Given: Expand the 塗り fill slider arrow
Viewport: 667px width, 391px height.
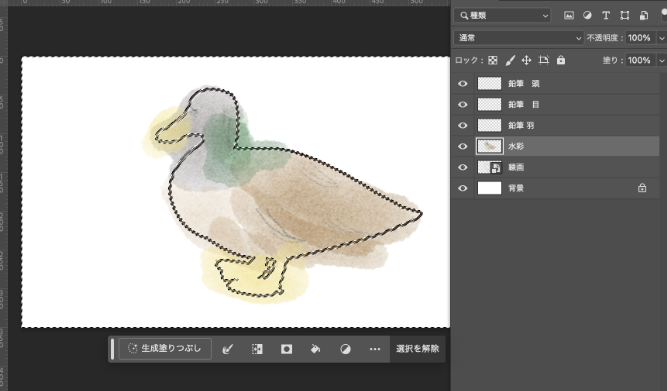Looking at the screenshot, I should [661, 61].
